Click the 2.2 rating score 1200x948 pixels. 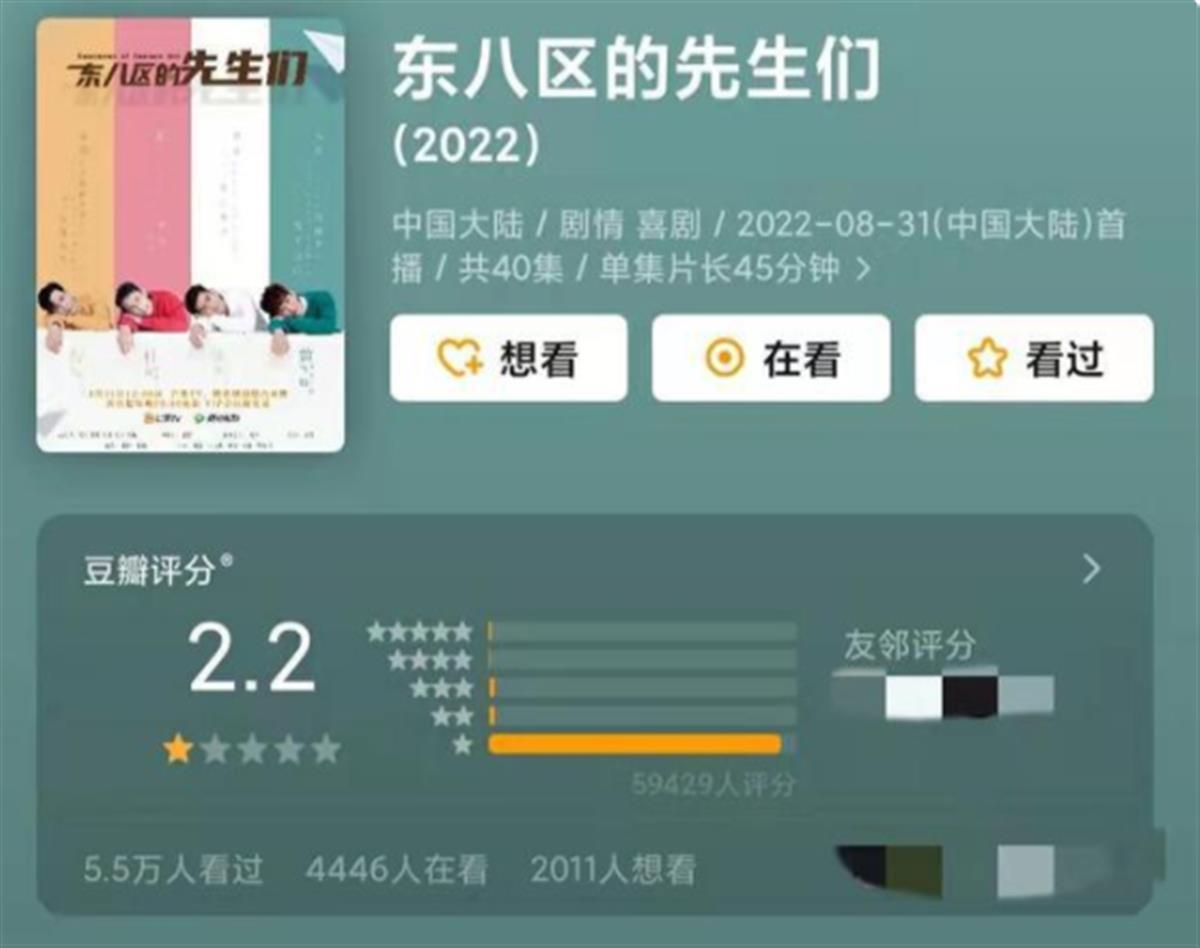click(252, 659)
